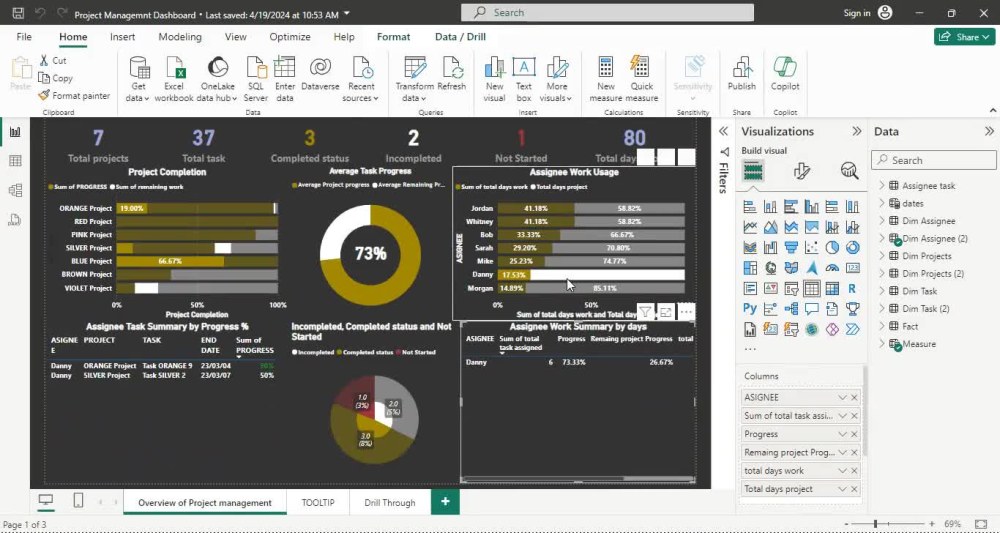Select the clustered column chart visual
This screenshot has height=533, width=1000.
(811, 207)
